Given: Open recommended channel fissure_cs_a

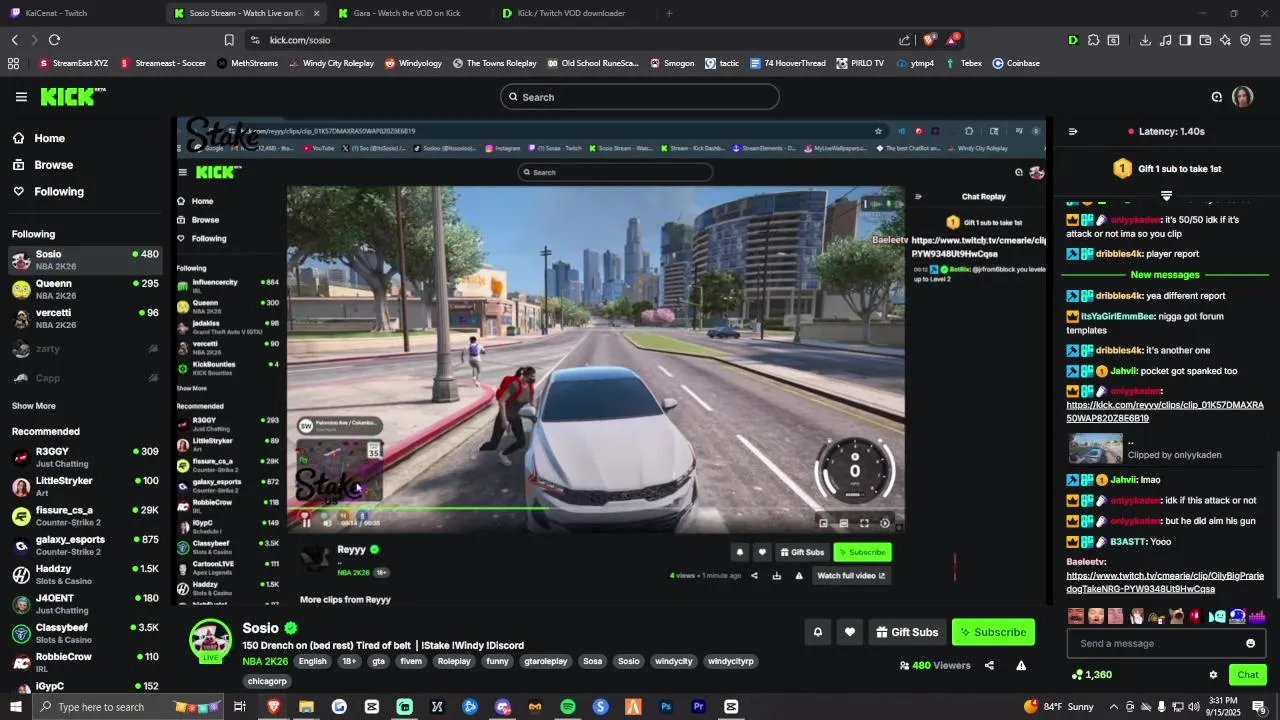Looking at the screenshot, I should click(85, 516).
